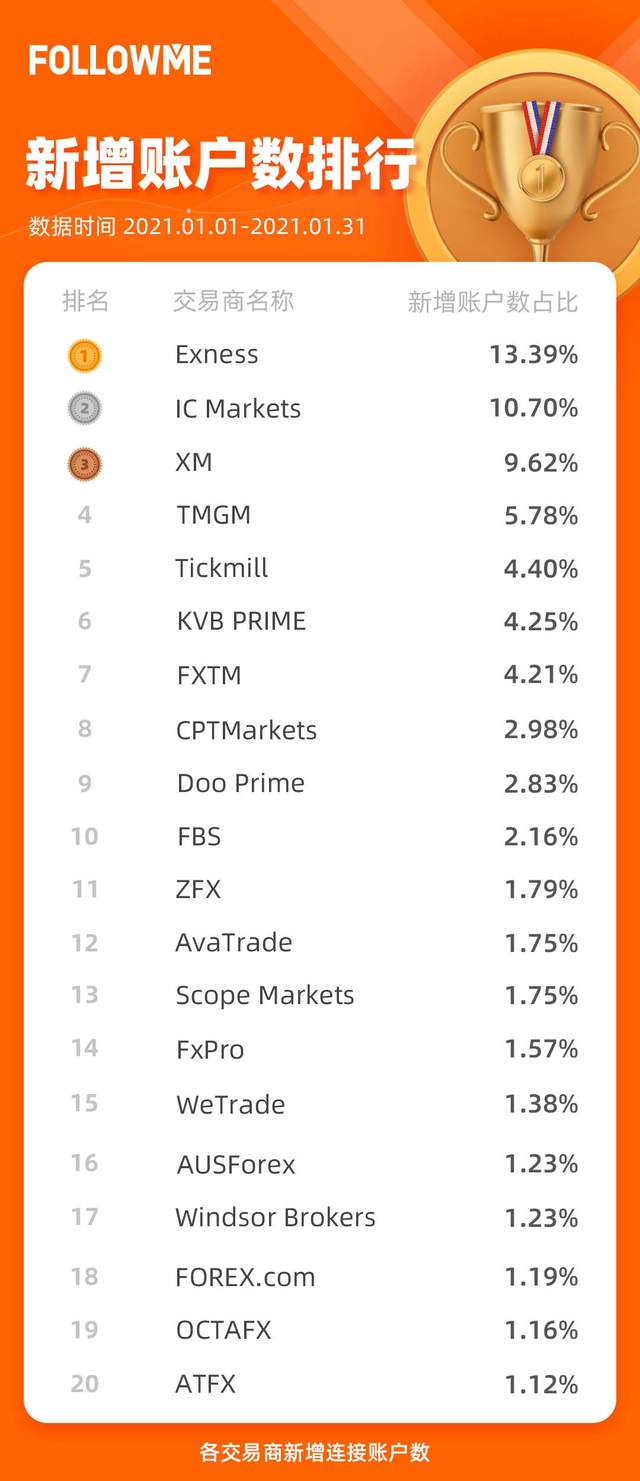Click the 新增账户数排行 title
The width and height of the screenshot is (640, 1481).
(221, 166)
